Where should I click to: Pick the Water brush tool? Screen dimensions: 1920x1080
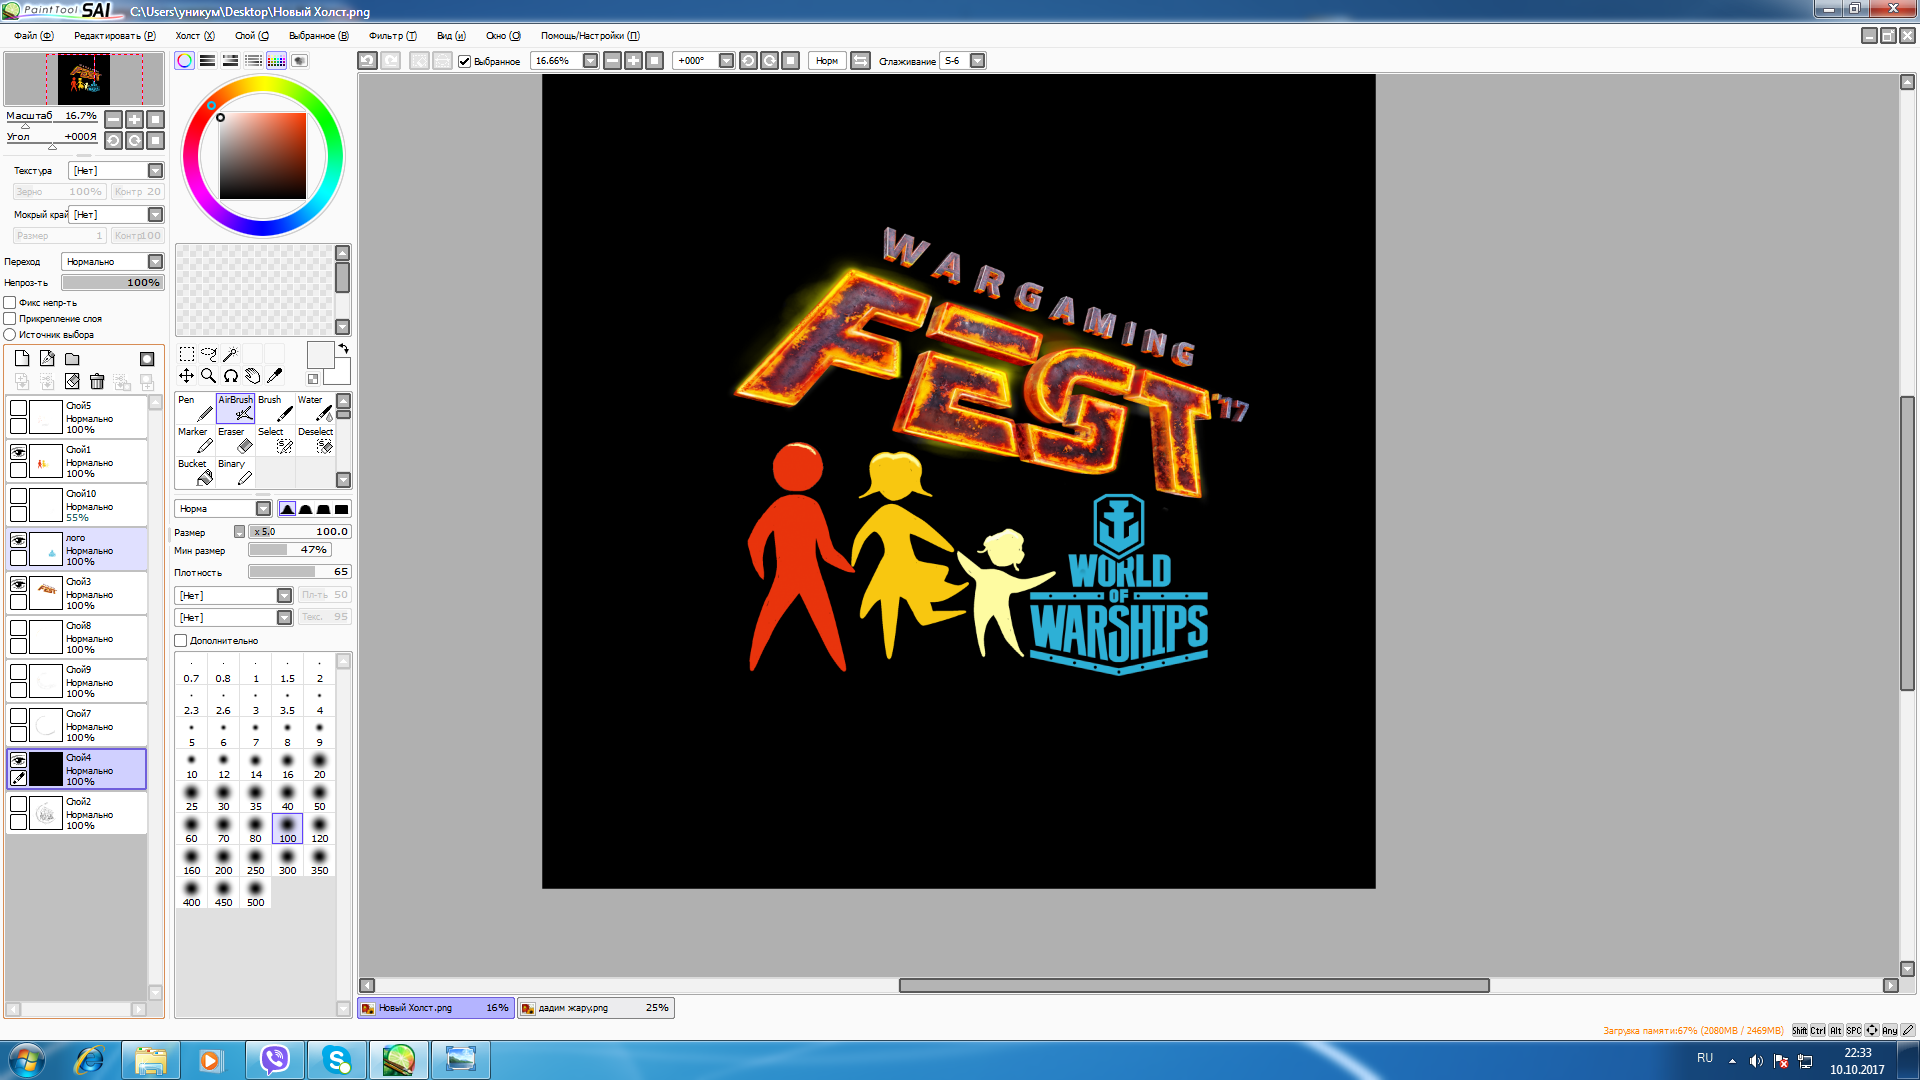315,408
